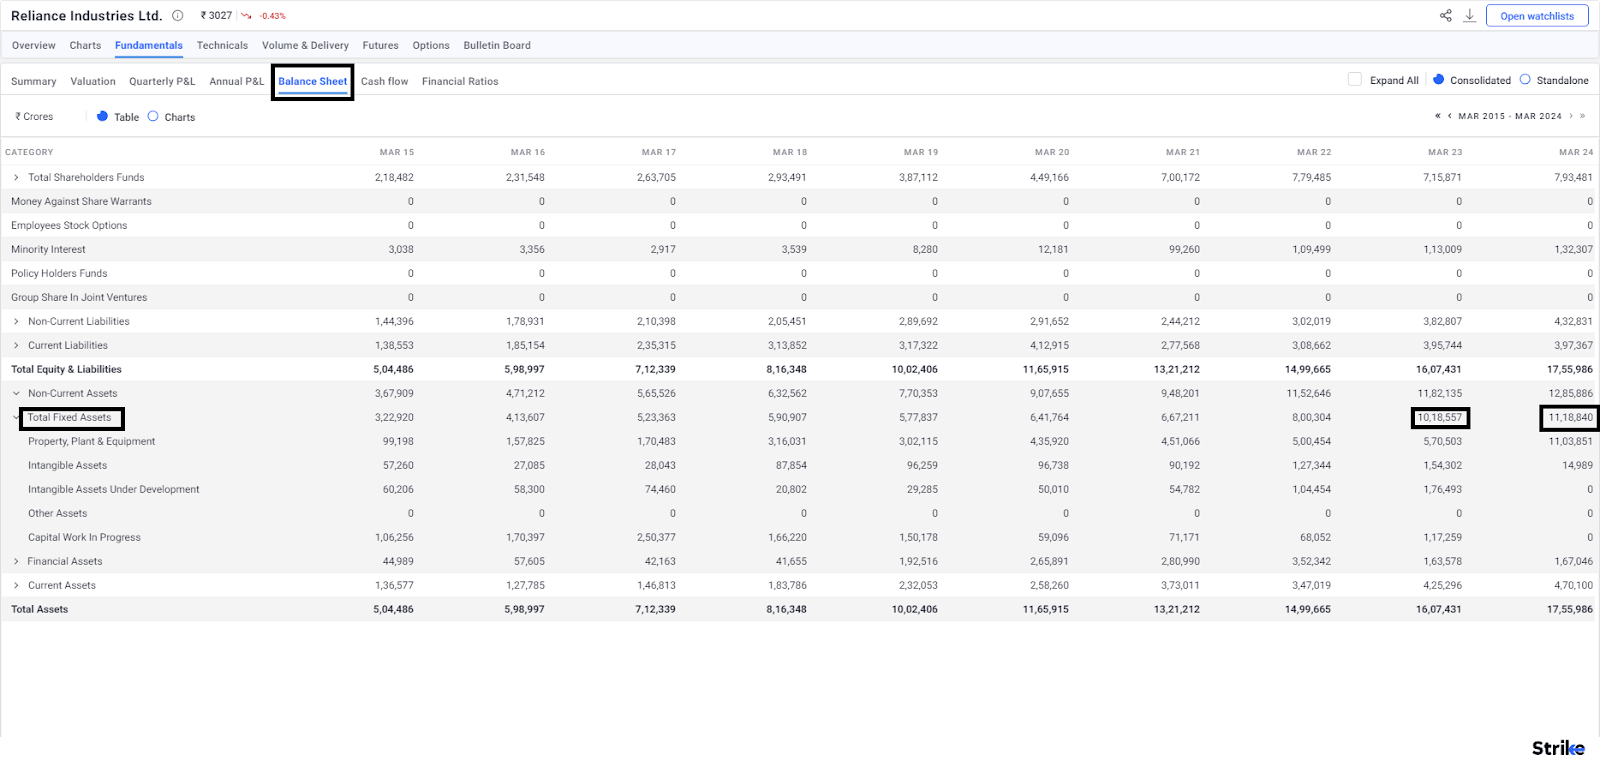
Task: Click Intangible Assets Under Development label
Action: coord(114,489)
